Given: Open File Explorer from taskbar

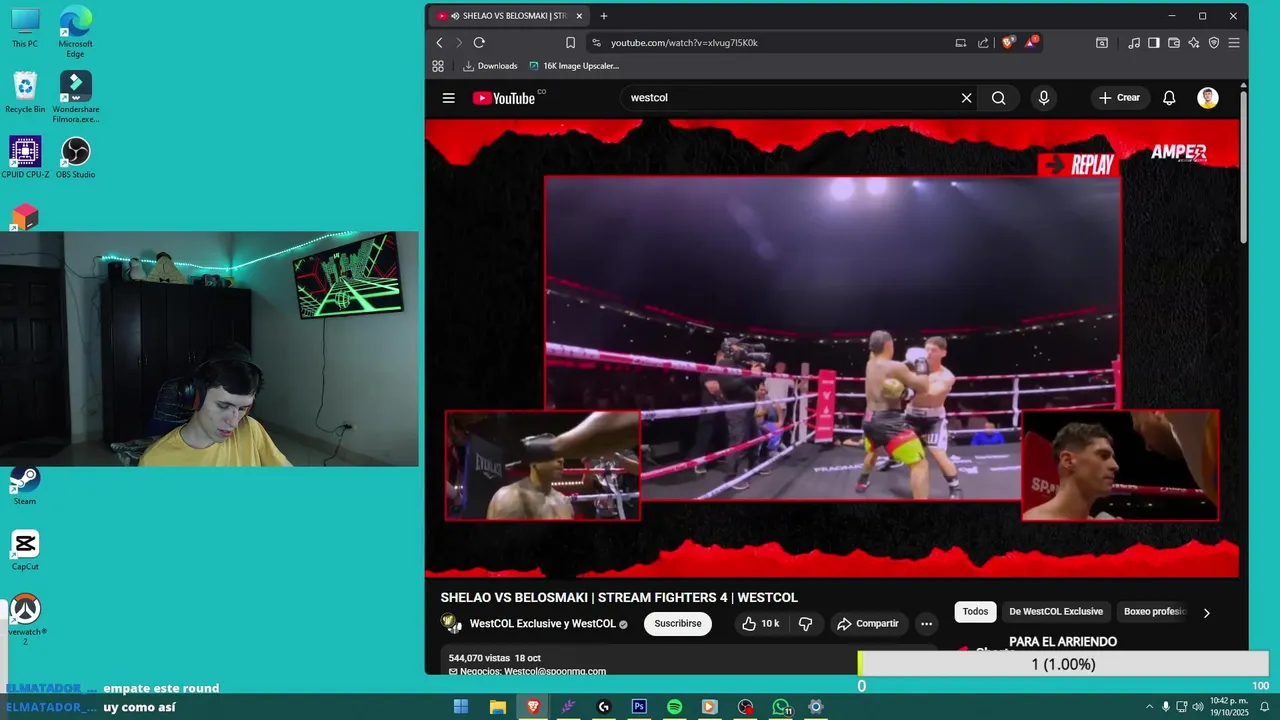Looking at the screenshot, I should click(497, 707).
